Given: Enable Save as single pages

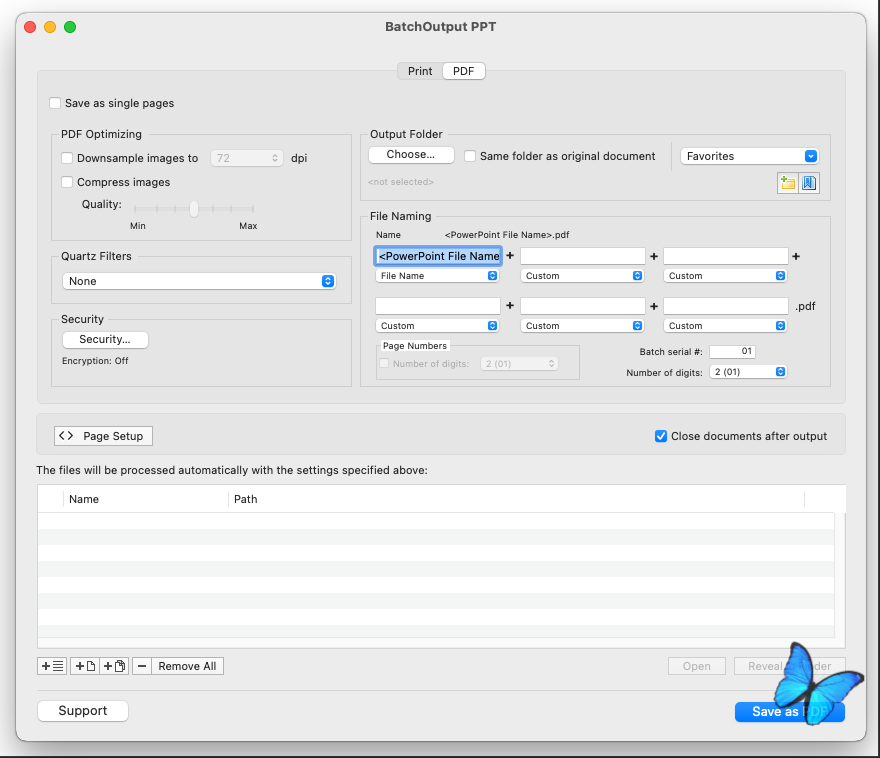Looking at the screenshot, I should point(55,103).
